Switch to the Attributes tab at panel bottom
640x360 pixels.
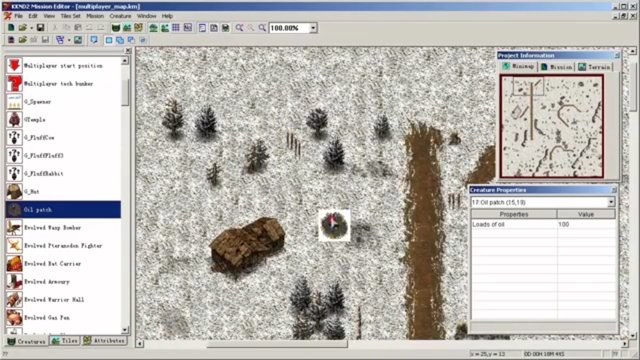[104, 340]
